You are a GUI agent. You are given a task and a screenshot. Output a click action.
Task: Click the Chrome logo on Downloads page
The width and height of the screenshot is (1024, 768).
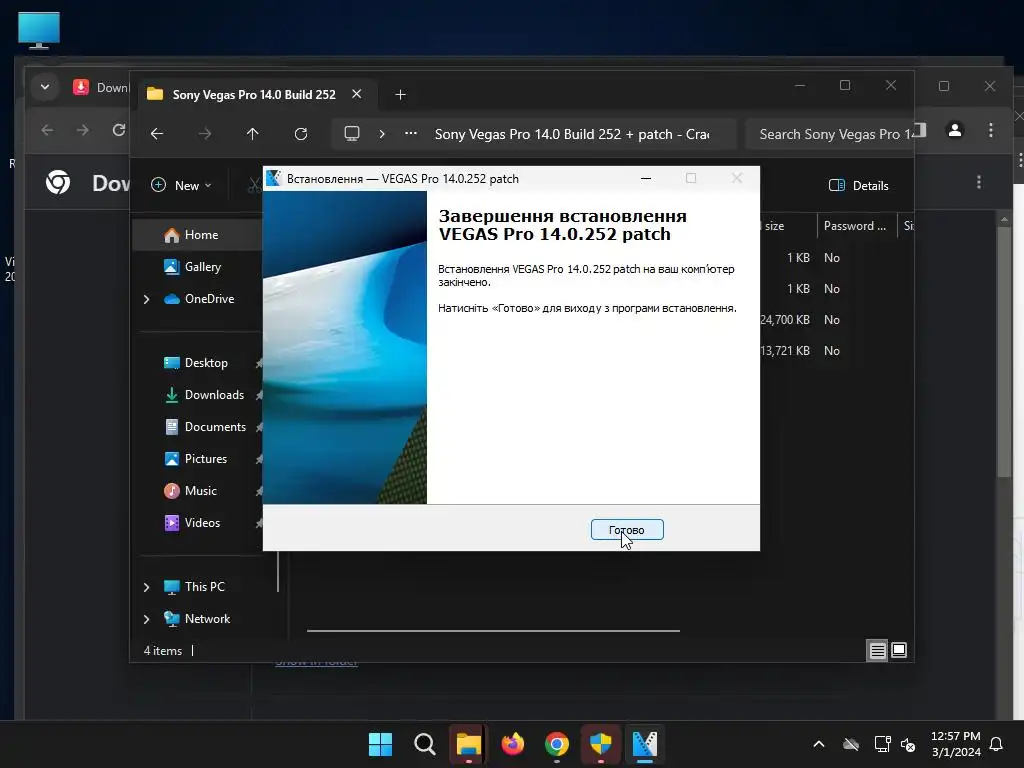[58, 182]
